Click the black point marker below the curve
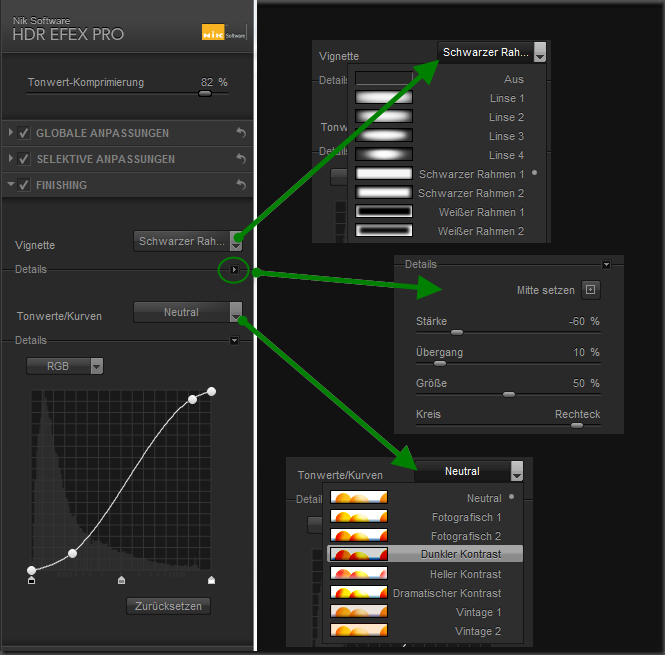This screenshot has height=655, width=665. point(31,580)
